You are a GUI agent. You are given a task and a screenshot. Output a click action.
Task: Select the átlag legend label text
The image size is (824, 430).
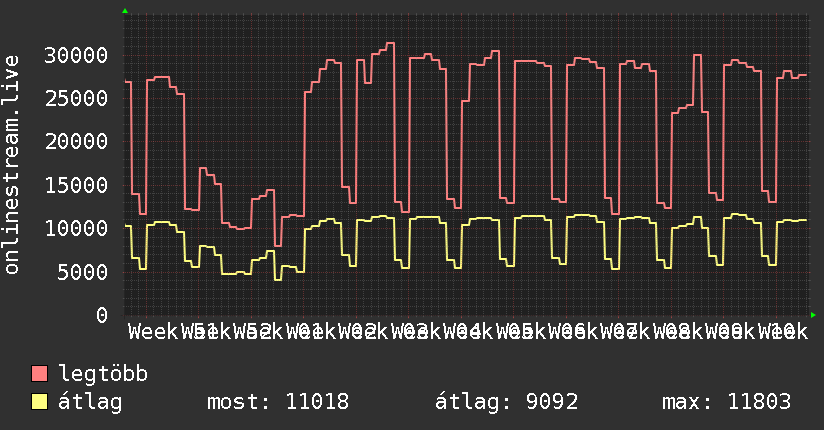pos(90,402)
